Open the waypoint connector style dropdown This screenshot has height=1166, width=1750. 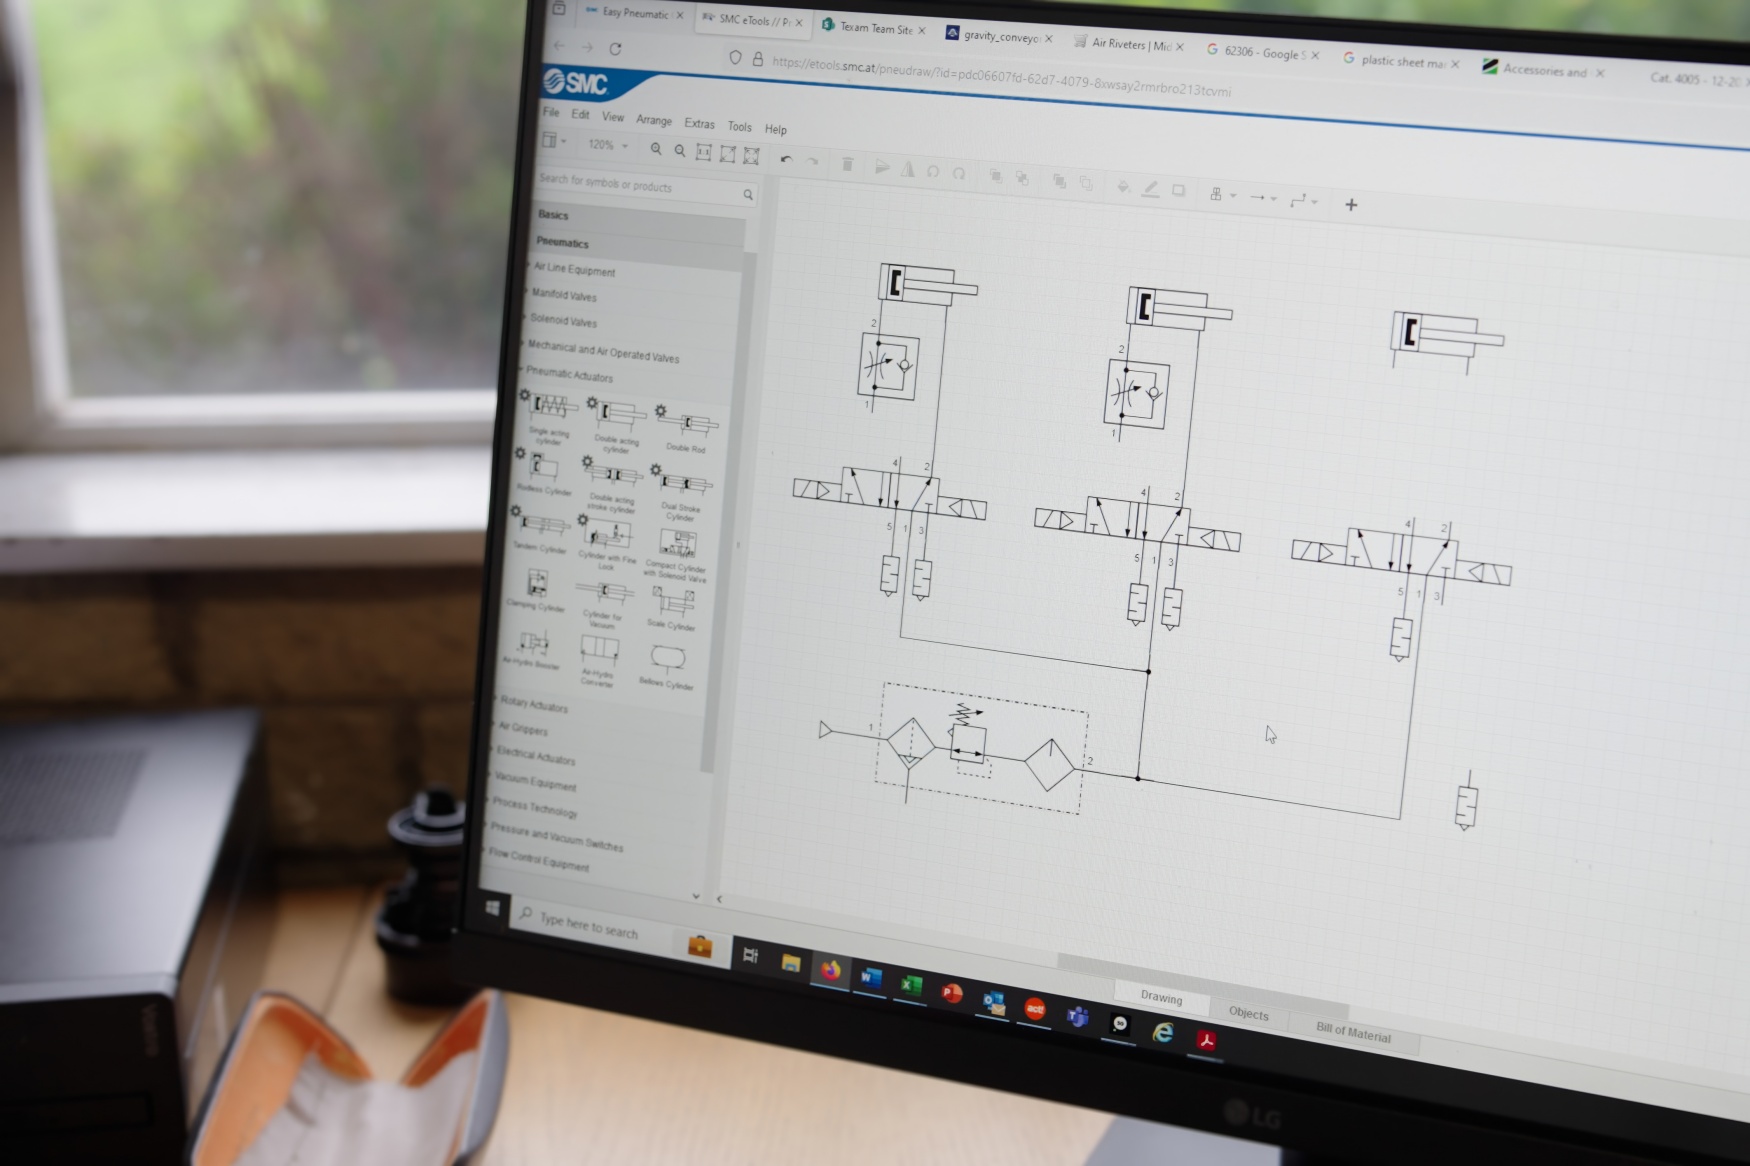(1303, 201)
